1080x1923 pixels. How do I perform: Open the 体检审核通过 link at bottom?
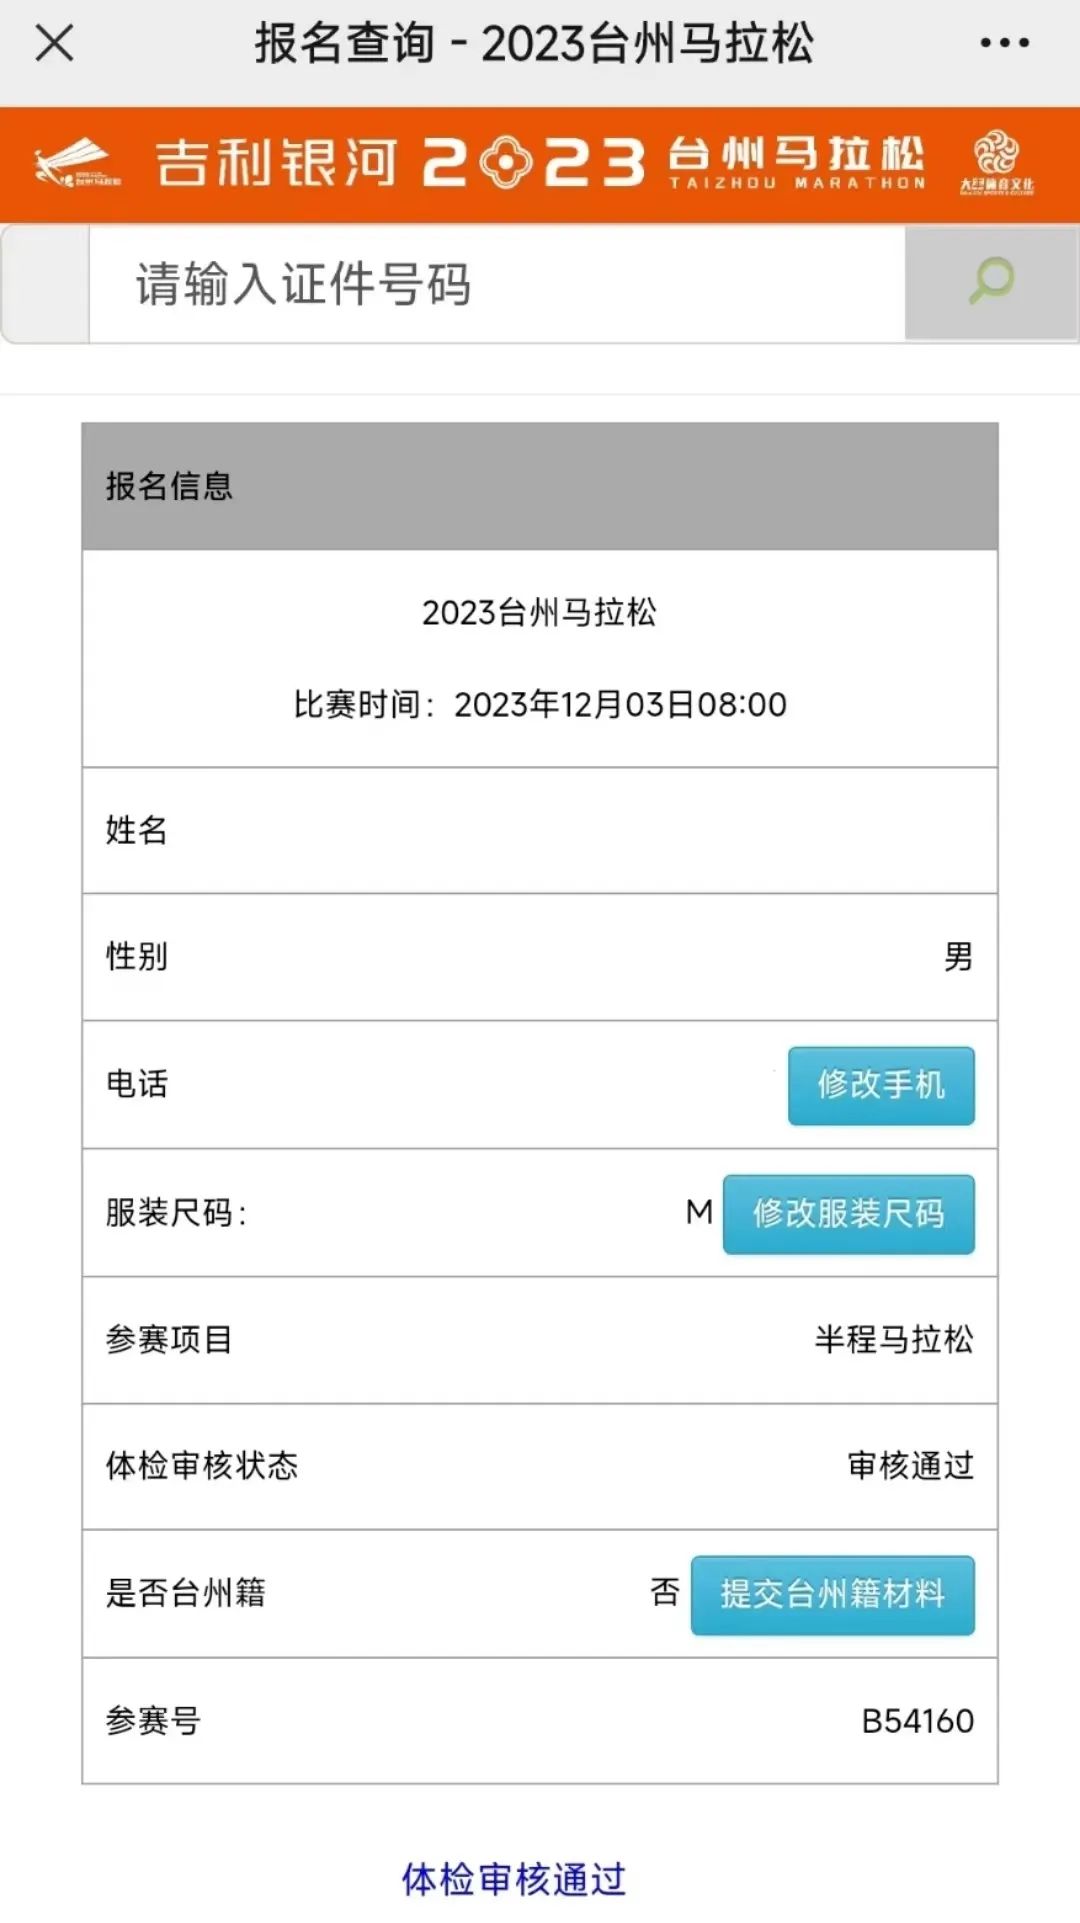coord(514,1879)
